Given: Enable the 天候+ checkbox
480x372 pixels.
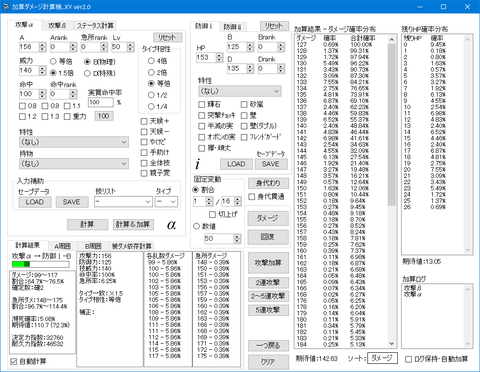Looking at the screenshot, I should [155, 121].
